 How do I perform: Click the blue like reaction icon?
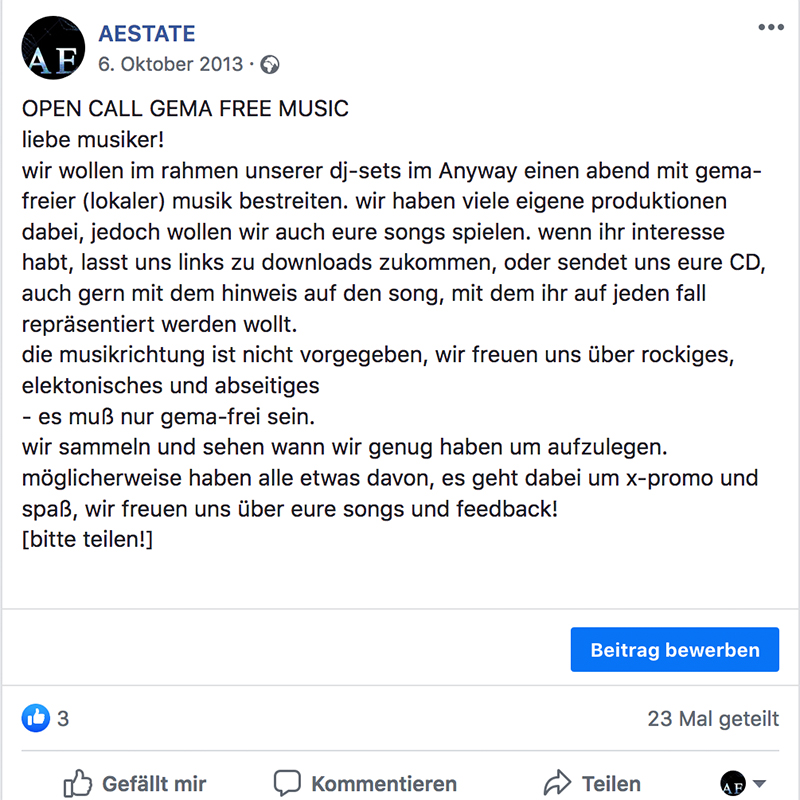(35, 717)
